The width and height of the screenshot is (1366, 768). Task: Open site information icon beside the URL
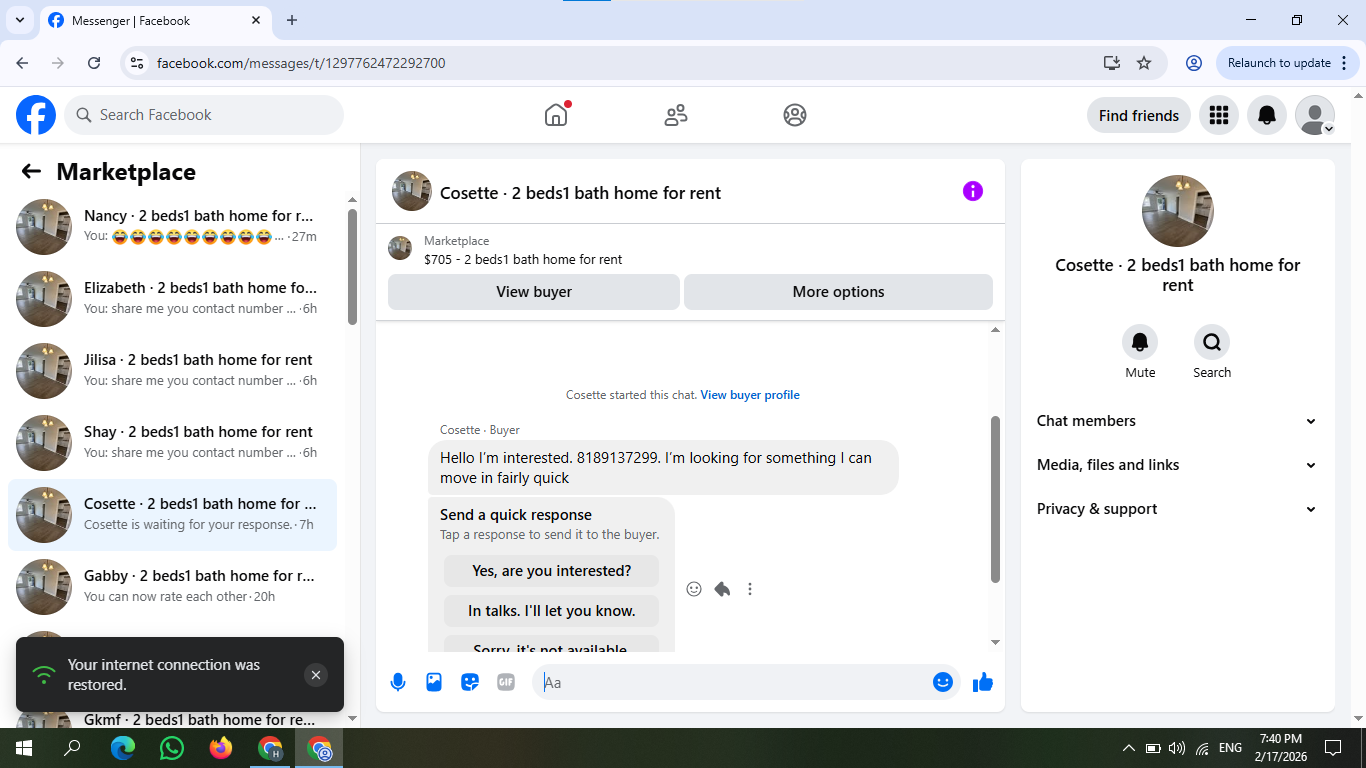[x=138, y=63]
